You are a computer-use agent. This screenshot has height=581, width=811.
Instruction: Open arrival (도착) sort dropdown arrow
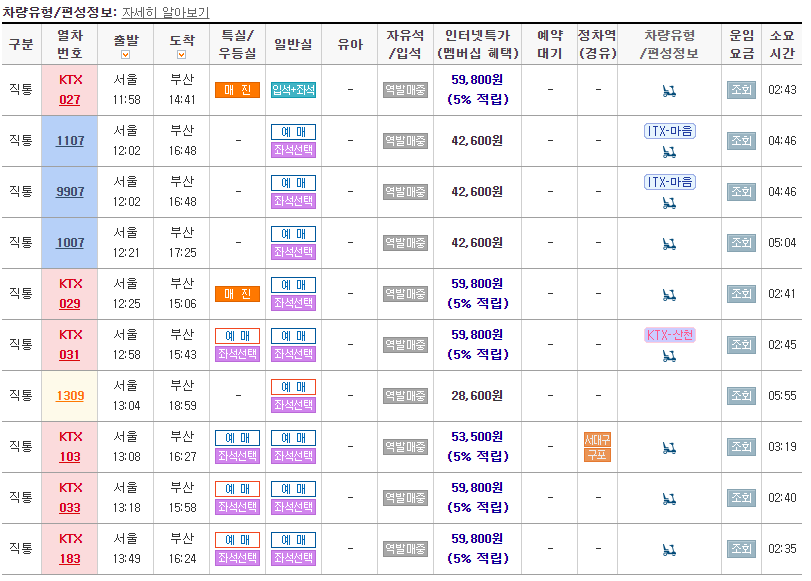pyautogui.click(x=182, y=54)
